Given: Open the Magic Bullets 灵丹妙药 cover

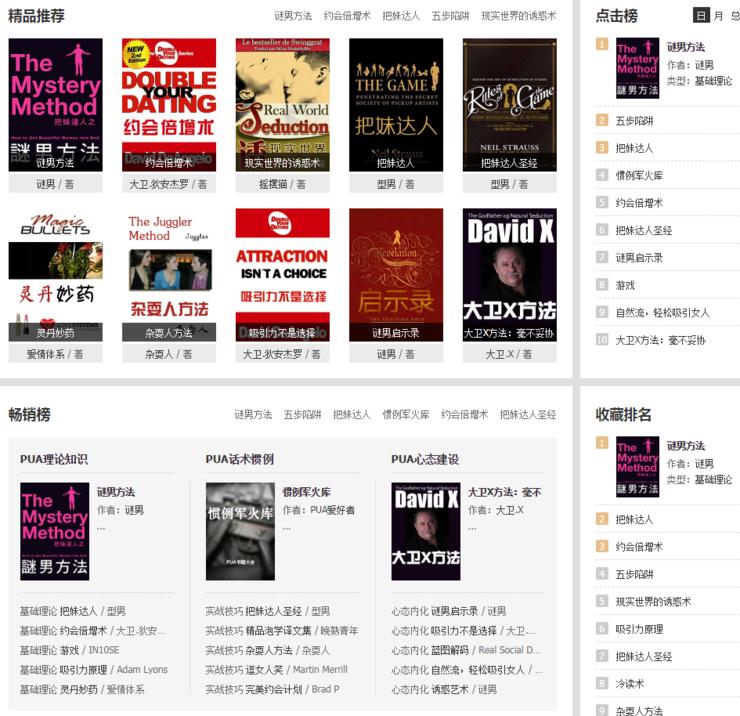Looking at the screenshot, I should [x=55, y=275].
